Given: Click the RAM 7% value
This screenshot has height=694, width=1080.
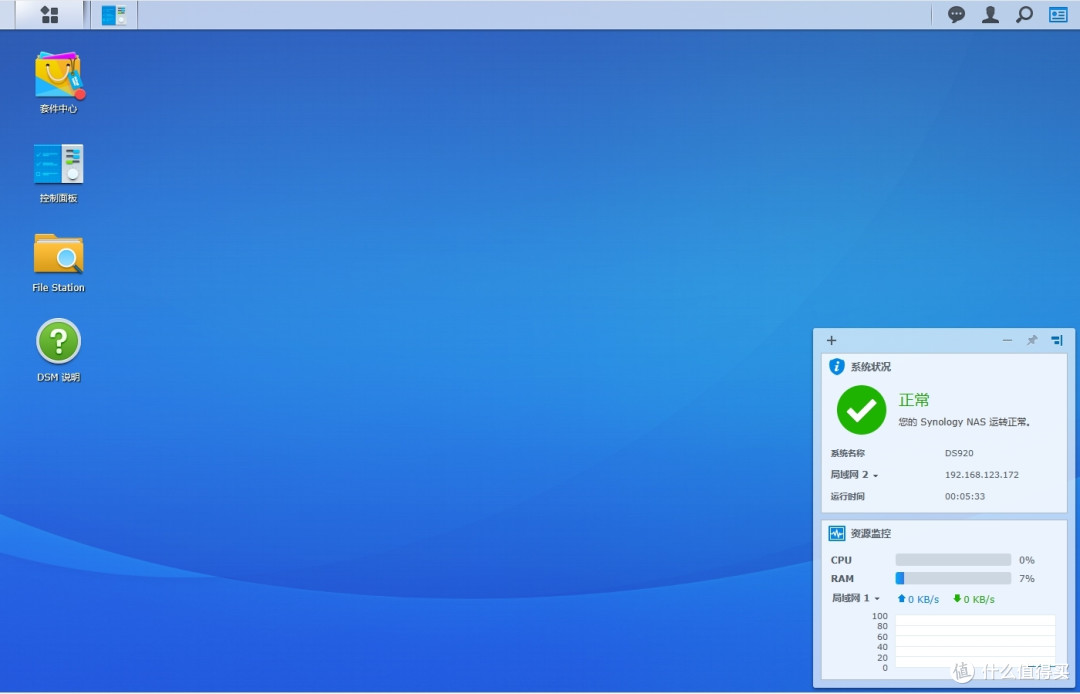Looking at the screenshot, I should [1027, 578].
